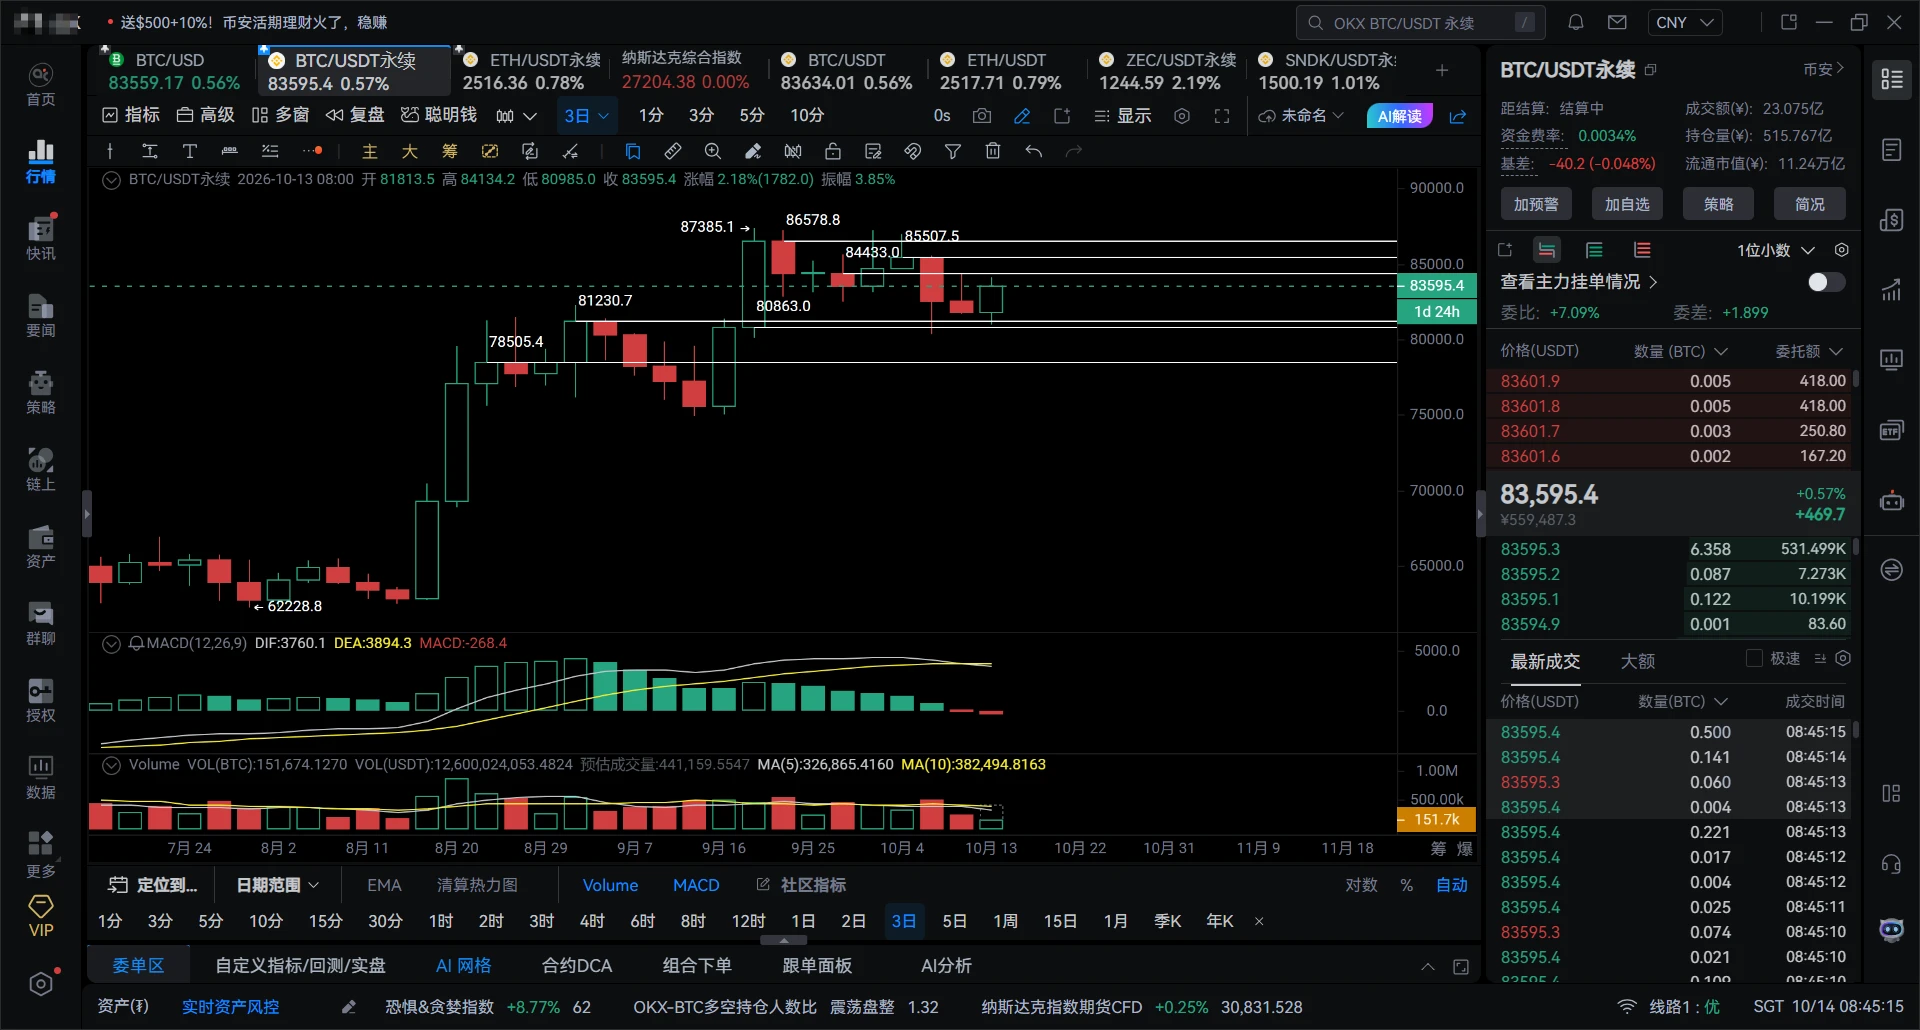Click the share chart icon next to AI解读
The height and width of the screenshot is (1030, 1920).
(x=1458, y=116)
